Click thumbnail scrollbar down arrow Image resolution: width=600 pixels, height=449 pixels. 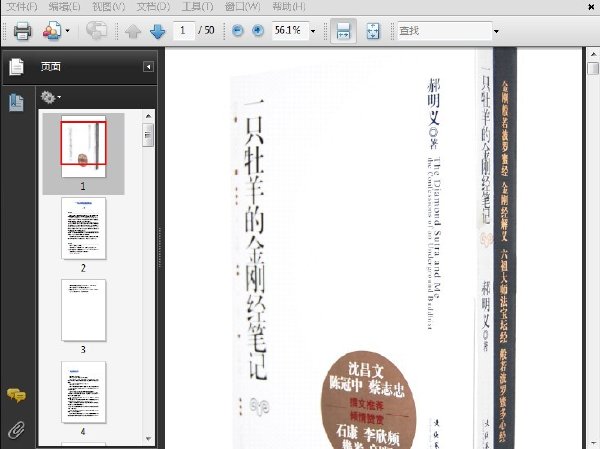click(x=148, y=439)
